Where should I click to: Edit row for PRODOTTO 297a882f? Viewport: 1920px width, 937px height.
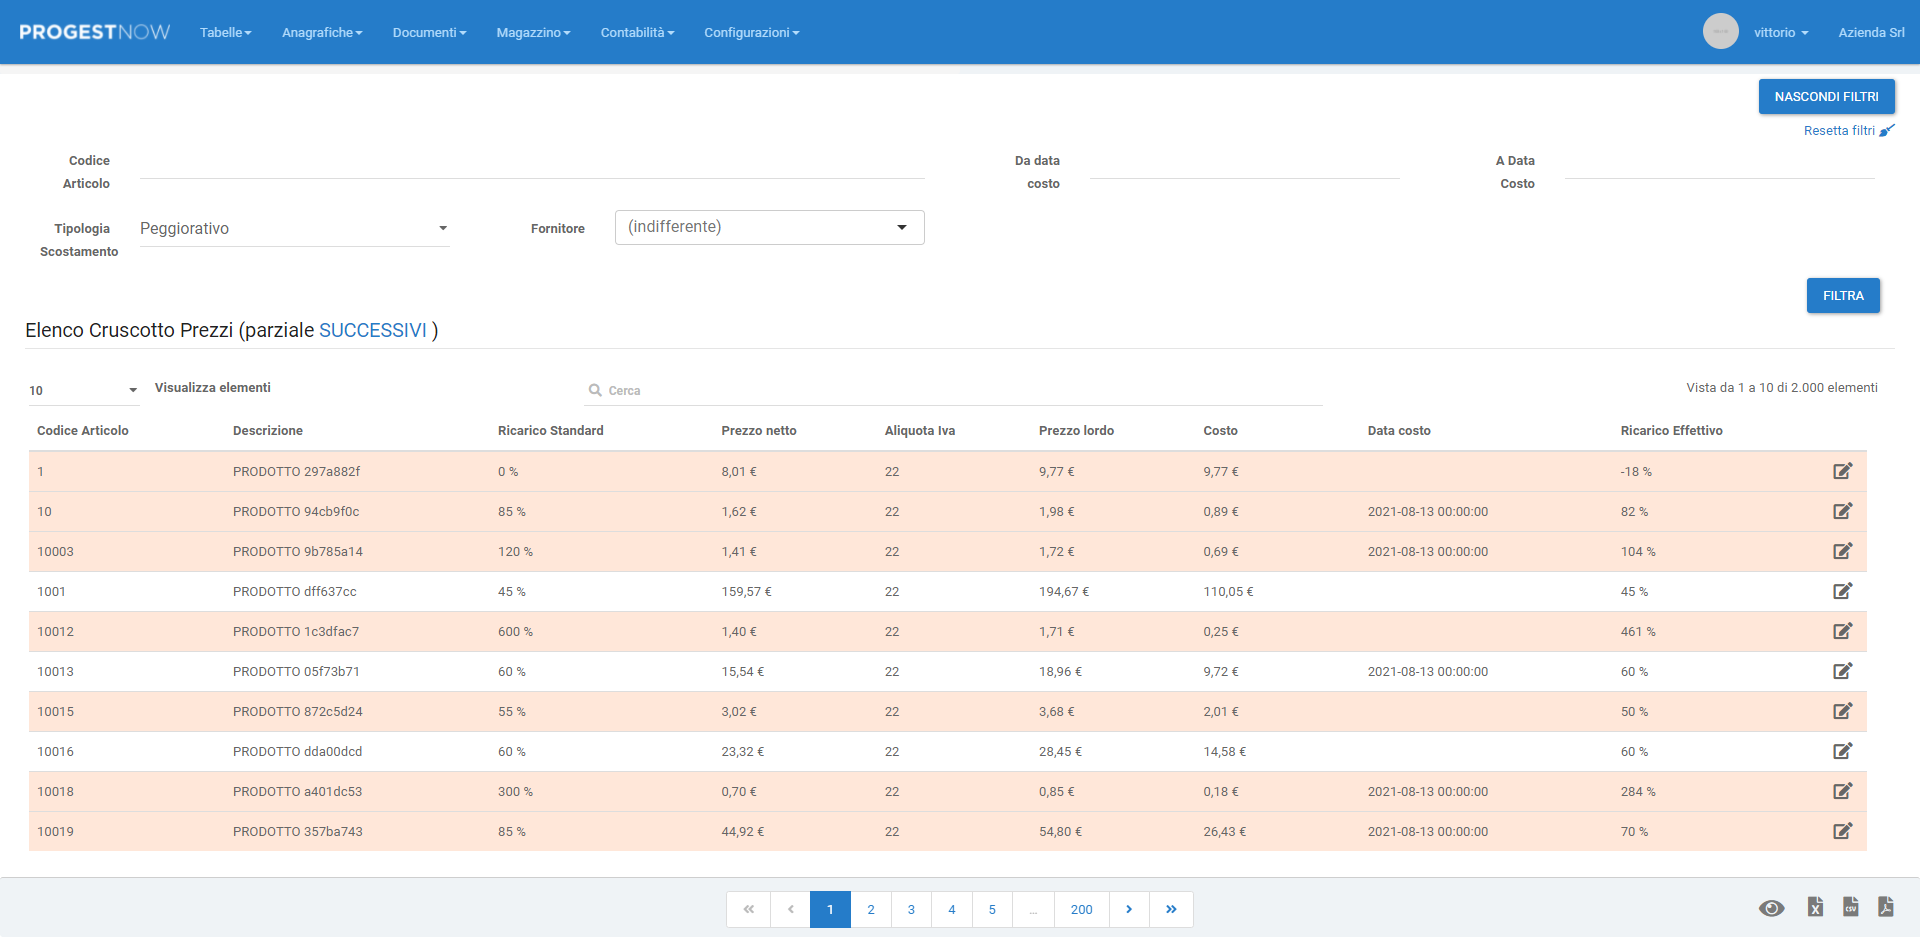[x=1842, y=471]
